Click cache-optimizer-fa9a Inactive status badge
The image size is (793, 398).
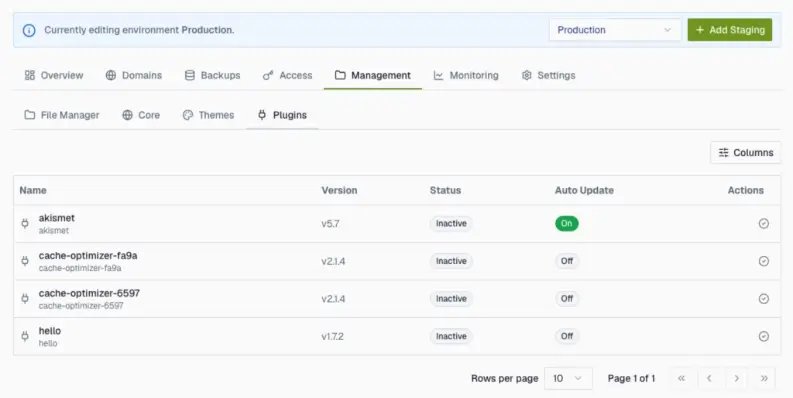point(451,261)
